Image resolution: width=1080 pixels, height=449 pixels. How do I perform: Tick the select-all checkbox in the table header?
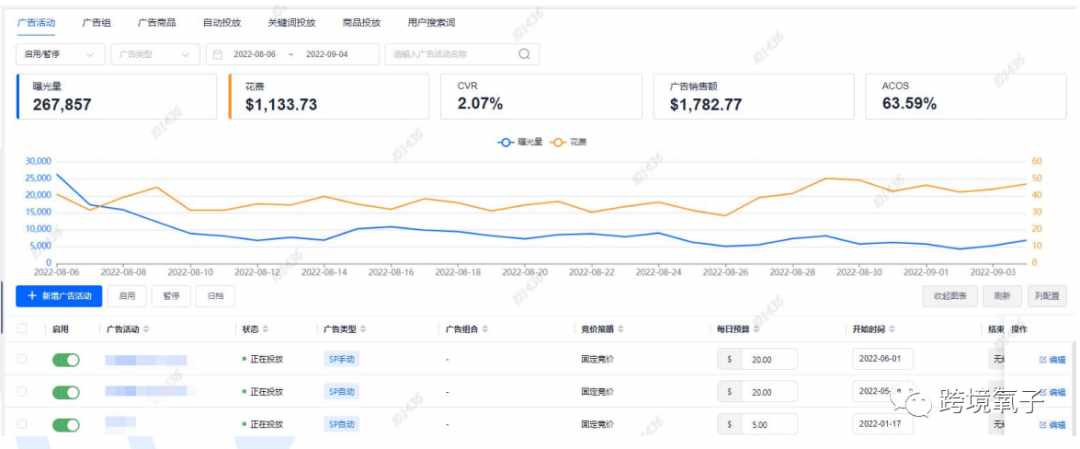22,328
